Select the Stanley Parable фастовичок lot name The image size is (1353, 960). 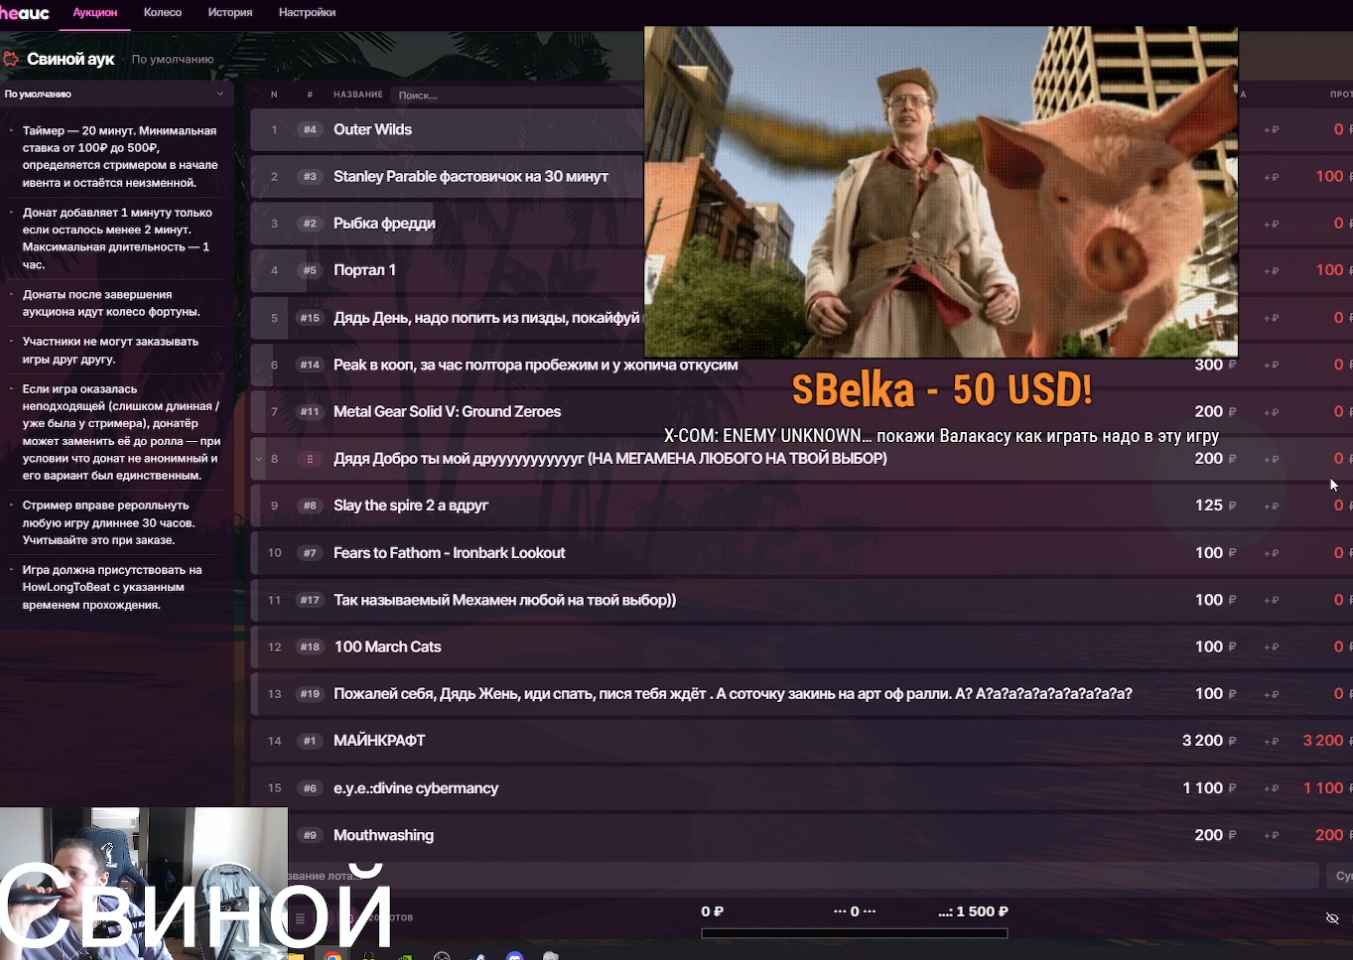(x=471, y=176)
